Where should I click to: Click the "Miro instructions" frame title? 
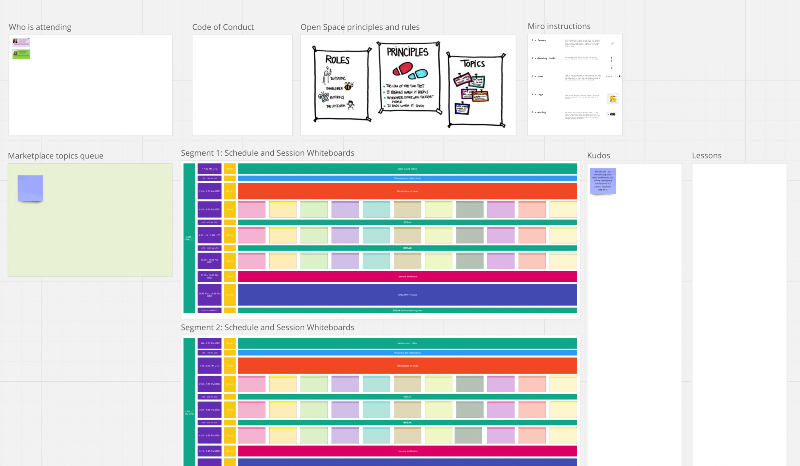tap(559, 26)
